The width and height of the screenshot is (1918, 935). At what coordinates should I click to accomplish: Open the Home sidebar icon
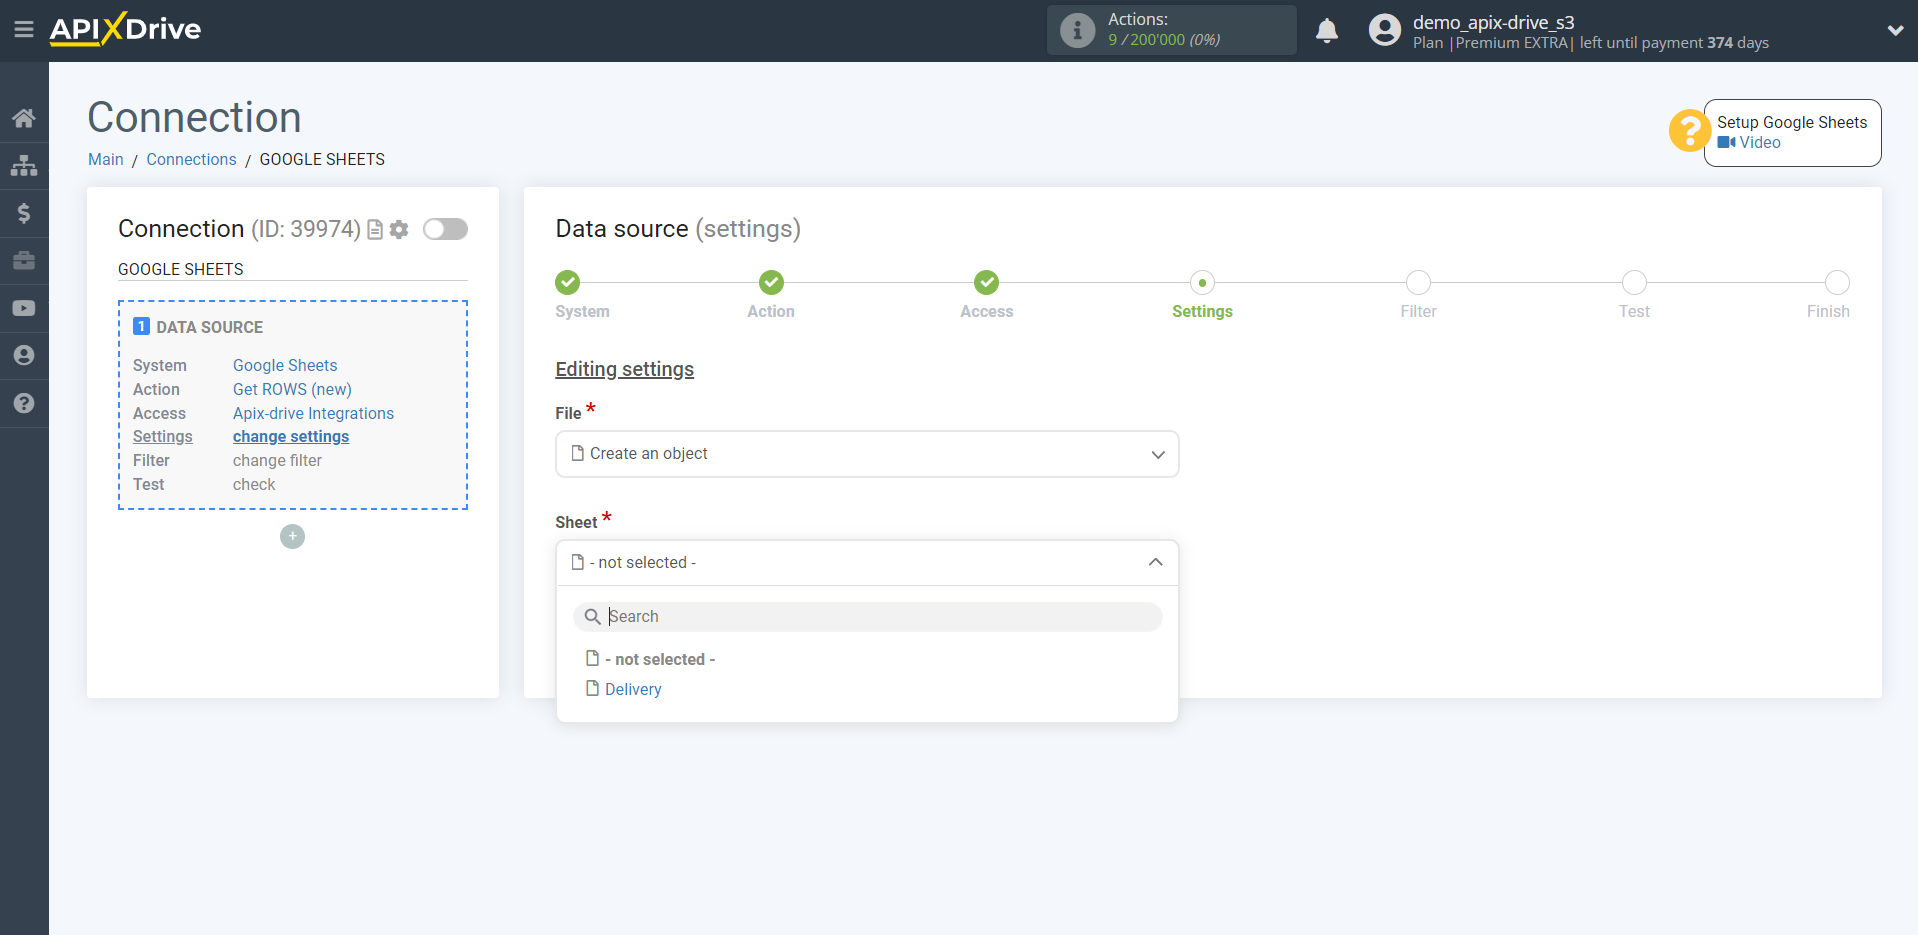(24, 118)
